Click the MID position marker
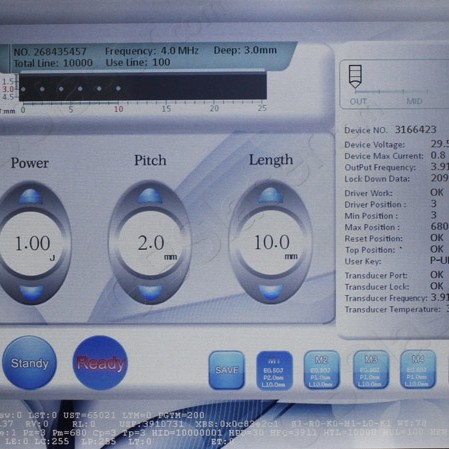Viewport: 449px width, 449px height. [x=414, y=101]
